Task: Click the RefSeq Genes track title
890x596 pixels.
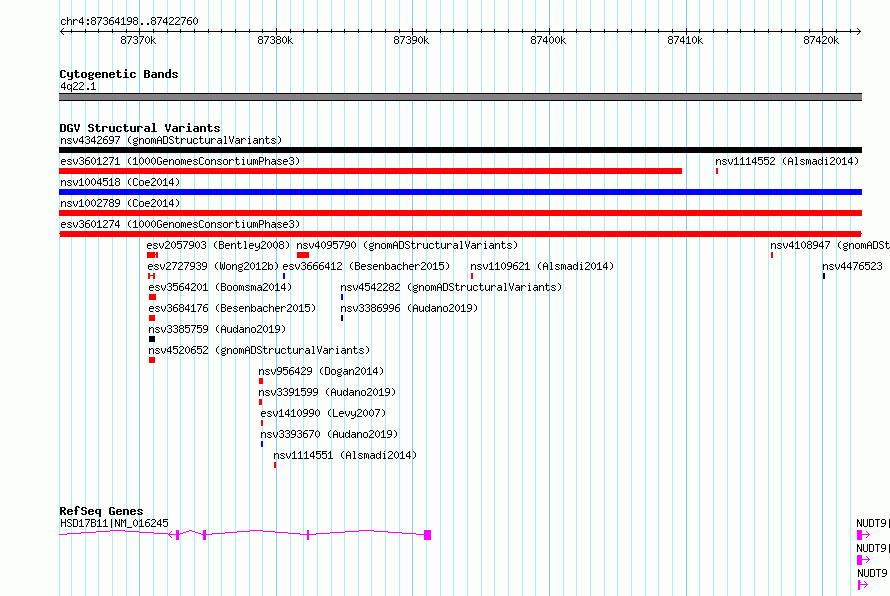Action: tap(101, 511)
